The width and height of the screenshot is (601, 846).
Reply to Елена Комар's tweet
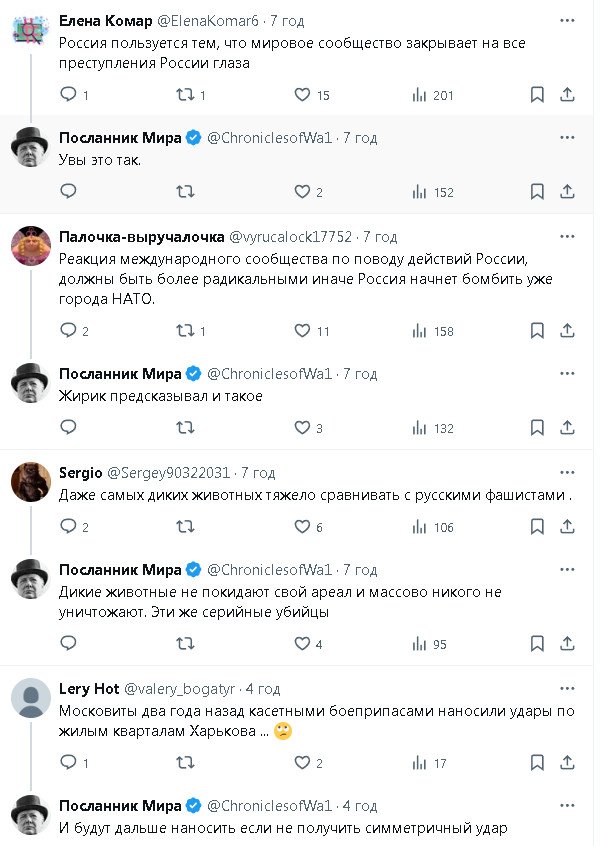pyautogui.click(x=68, y=95)
